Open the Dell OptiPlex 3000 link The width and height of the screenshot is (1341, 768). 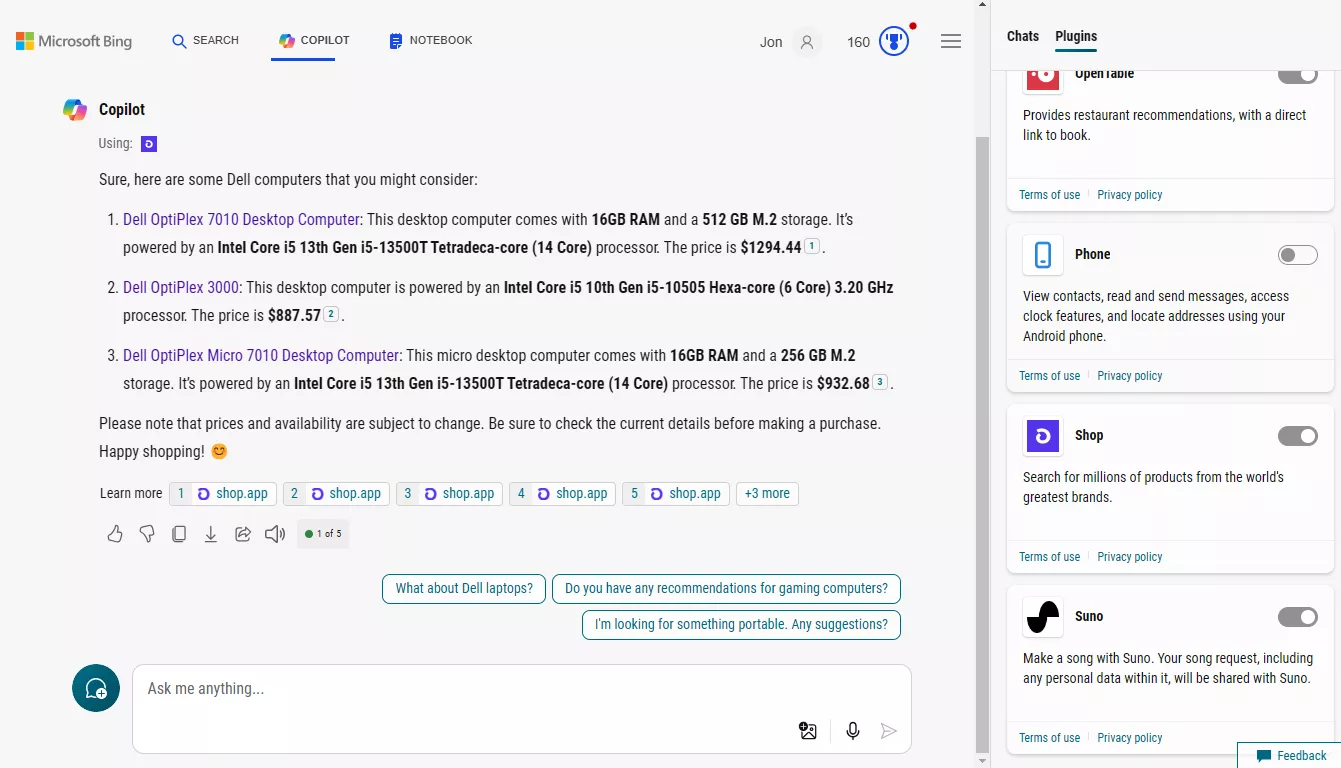click(181, 287)
